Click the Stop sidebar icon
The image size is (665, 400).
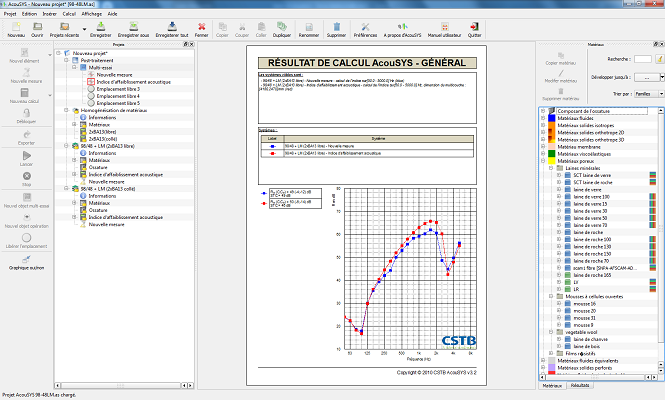(26, 176)
